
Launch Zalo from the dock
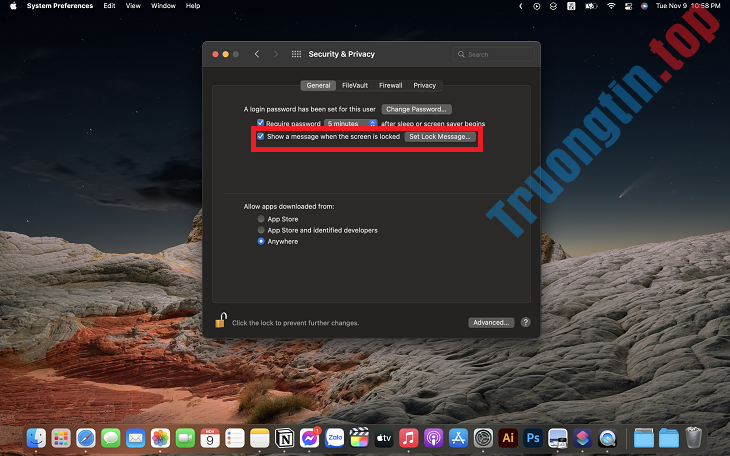334,438
